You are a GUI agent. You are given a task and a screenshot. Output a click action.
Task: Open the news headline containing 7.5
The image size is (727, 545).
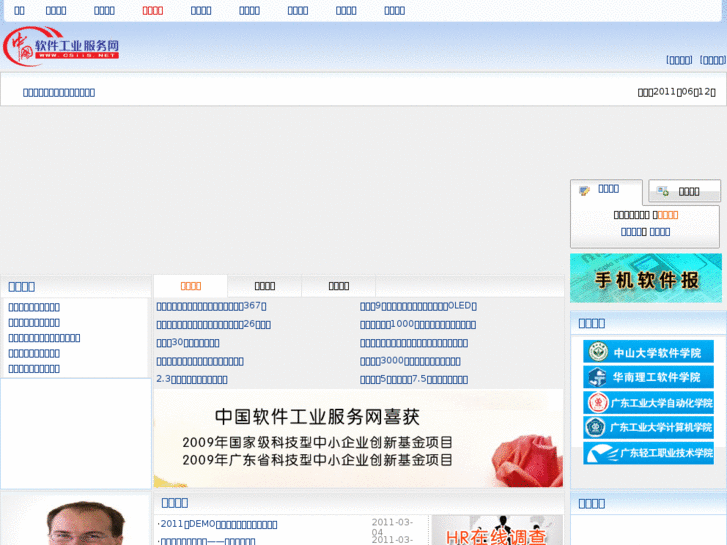click(414, 379)
